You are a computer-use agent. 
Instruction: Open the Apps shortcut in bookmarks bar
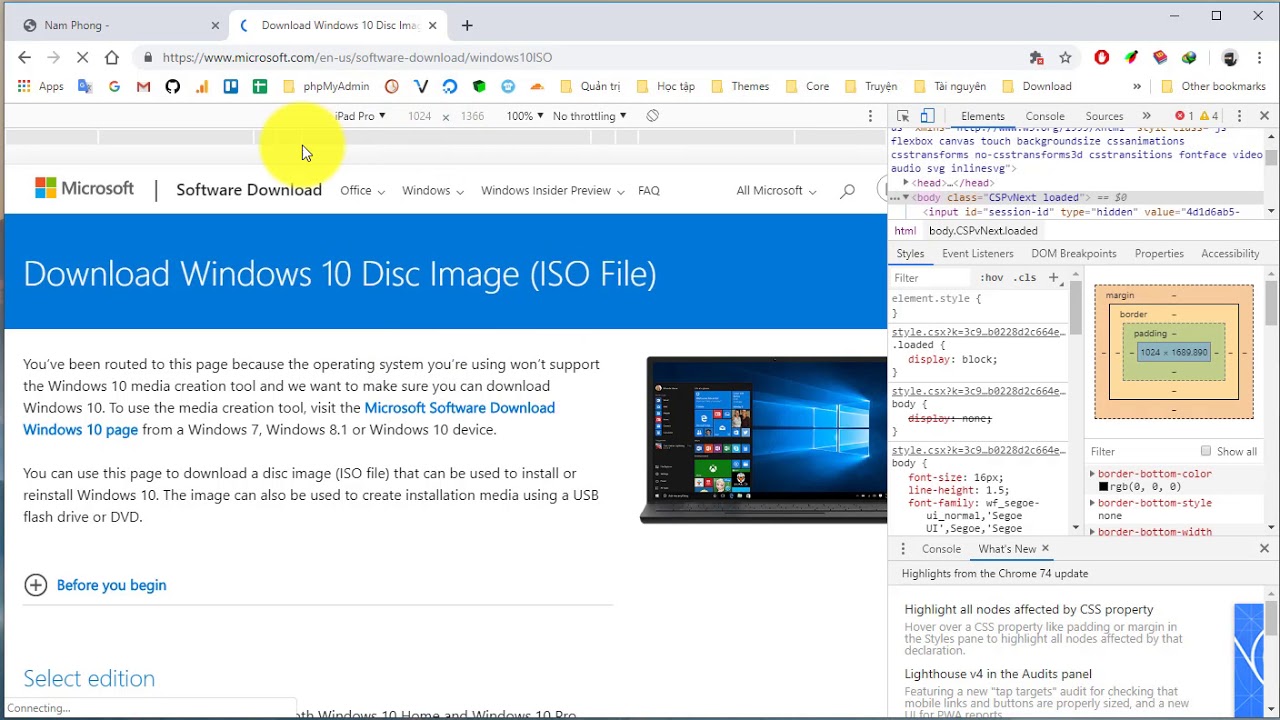[x=40, y=86]
